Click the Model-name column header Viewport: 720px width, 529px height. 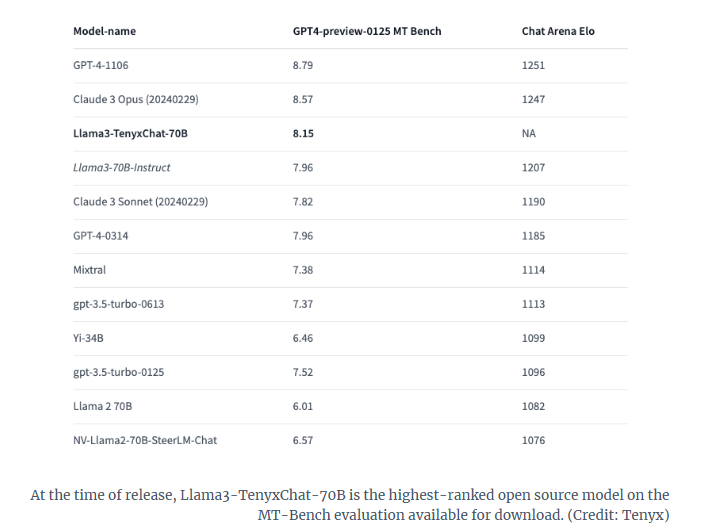pyautogui.click(x=104, y=31)
